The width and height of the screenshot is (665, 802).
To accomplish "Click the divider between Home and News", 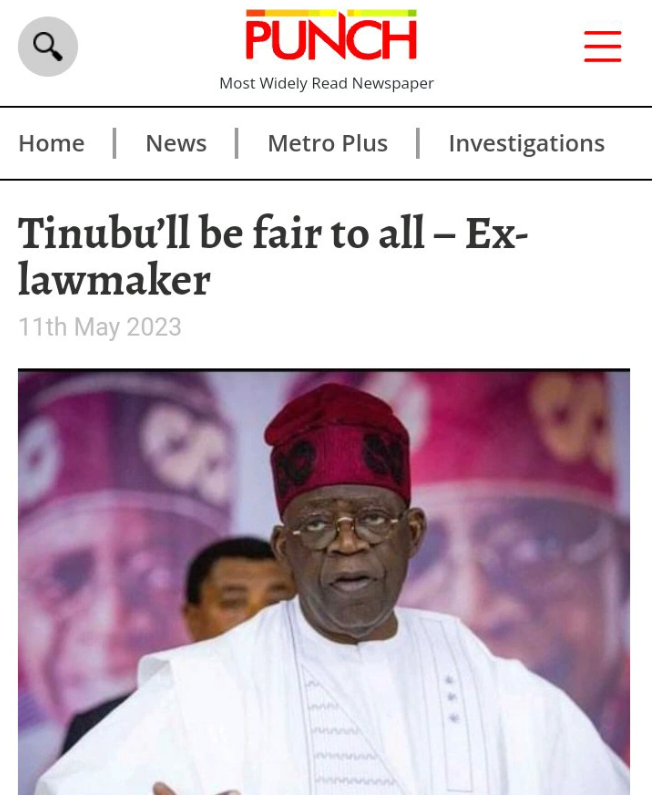I will [x=115, y=143].
